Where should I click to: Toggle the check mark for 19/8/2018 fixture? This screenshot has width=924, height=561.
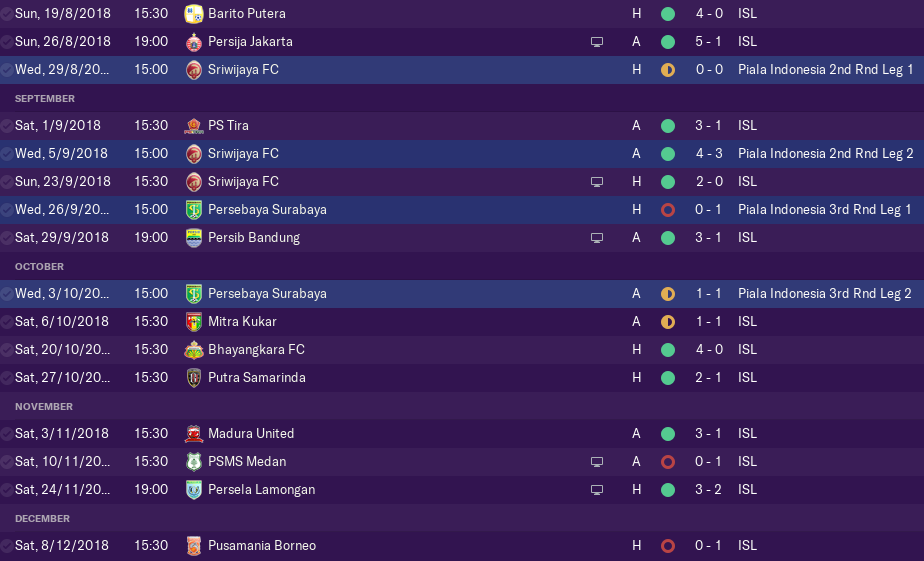pos(8,14)
